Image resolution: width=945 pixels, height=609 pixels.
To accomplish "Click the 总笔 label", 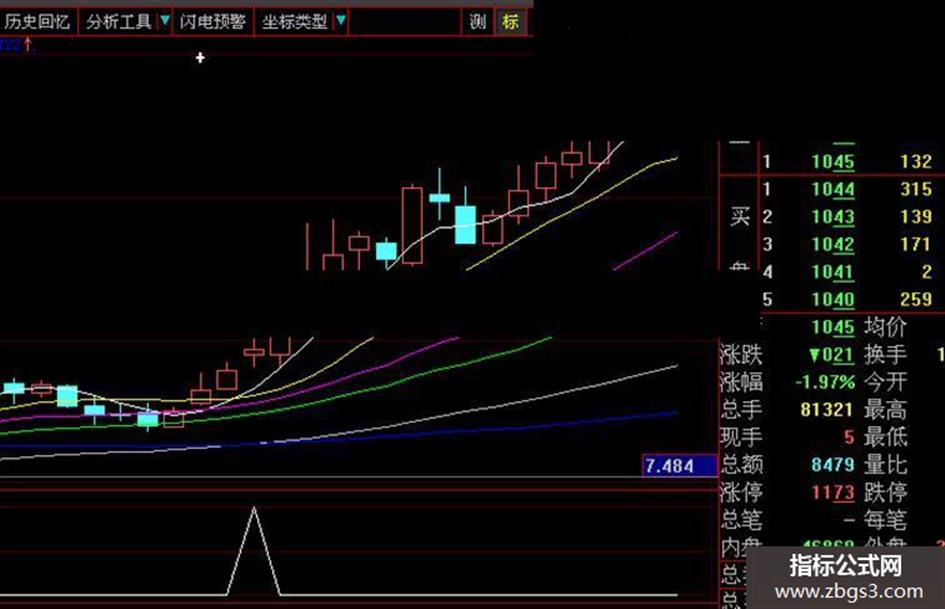I will [x=742, y=520].
